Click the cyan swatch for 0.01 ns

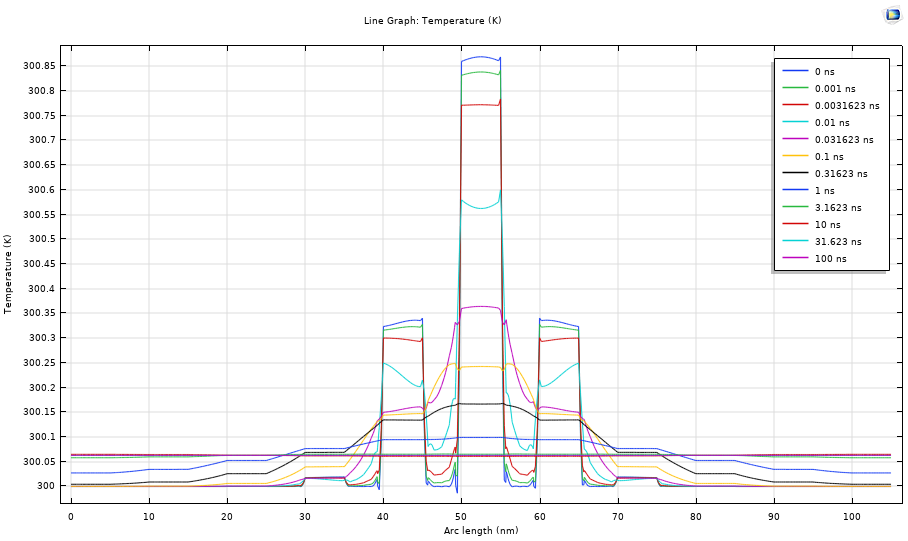tap(795, 122)
